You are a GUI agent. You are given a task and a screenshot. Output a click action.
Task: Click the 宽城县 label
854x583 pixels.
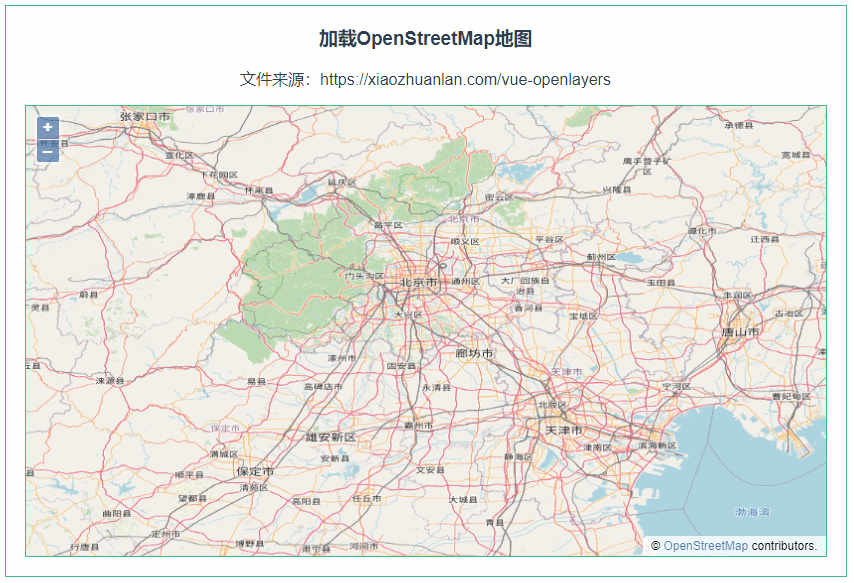coord(796,155)
